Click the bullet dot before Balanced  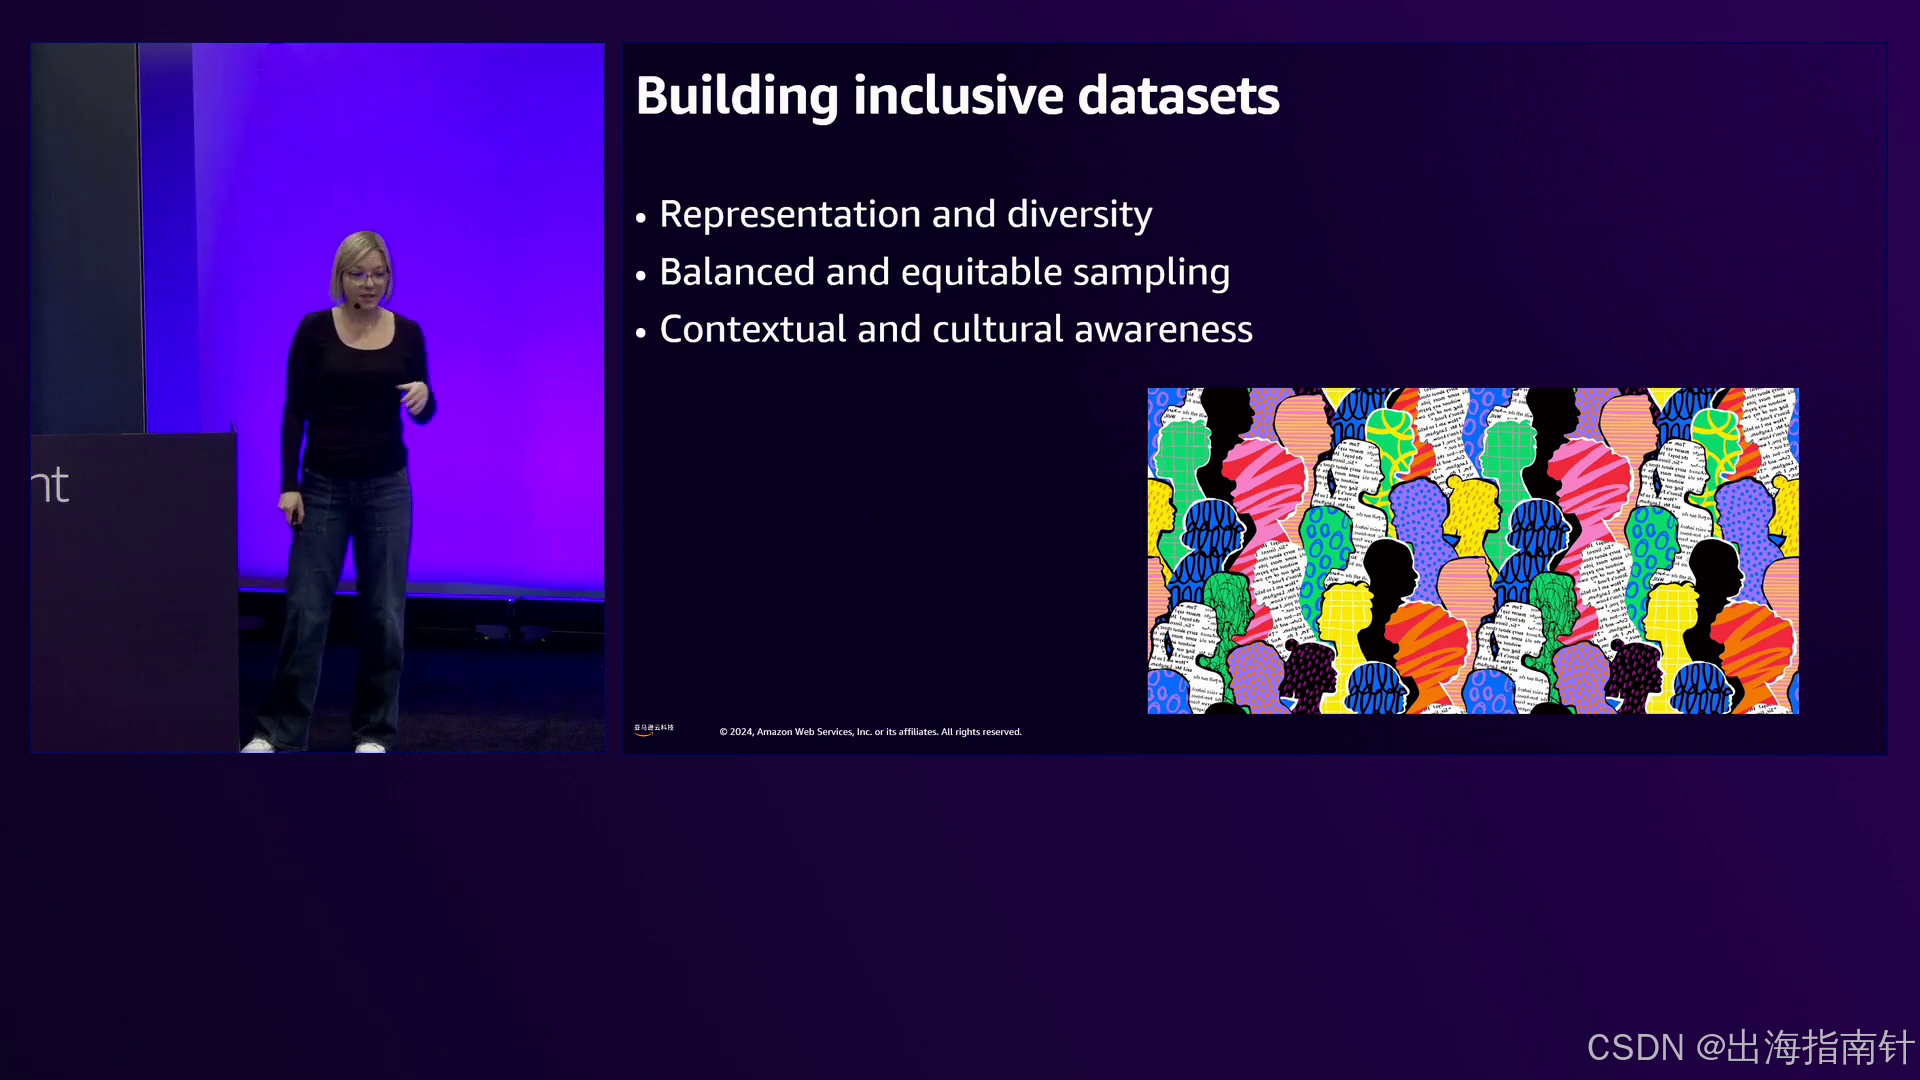point(641,275)
